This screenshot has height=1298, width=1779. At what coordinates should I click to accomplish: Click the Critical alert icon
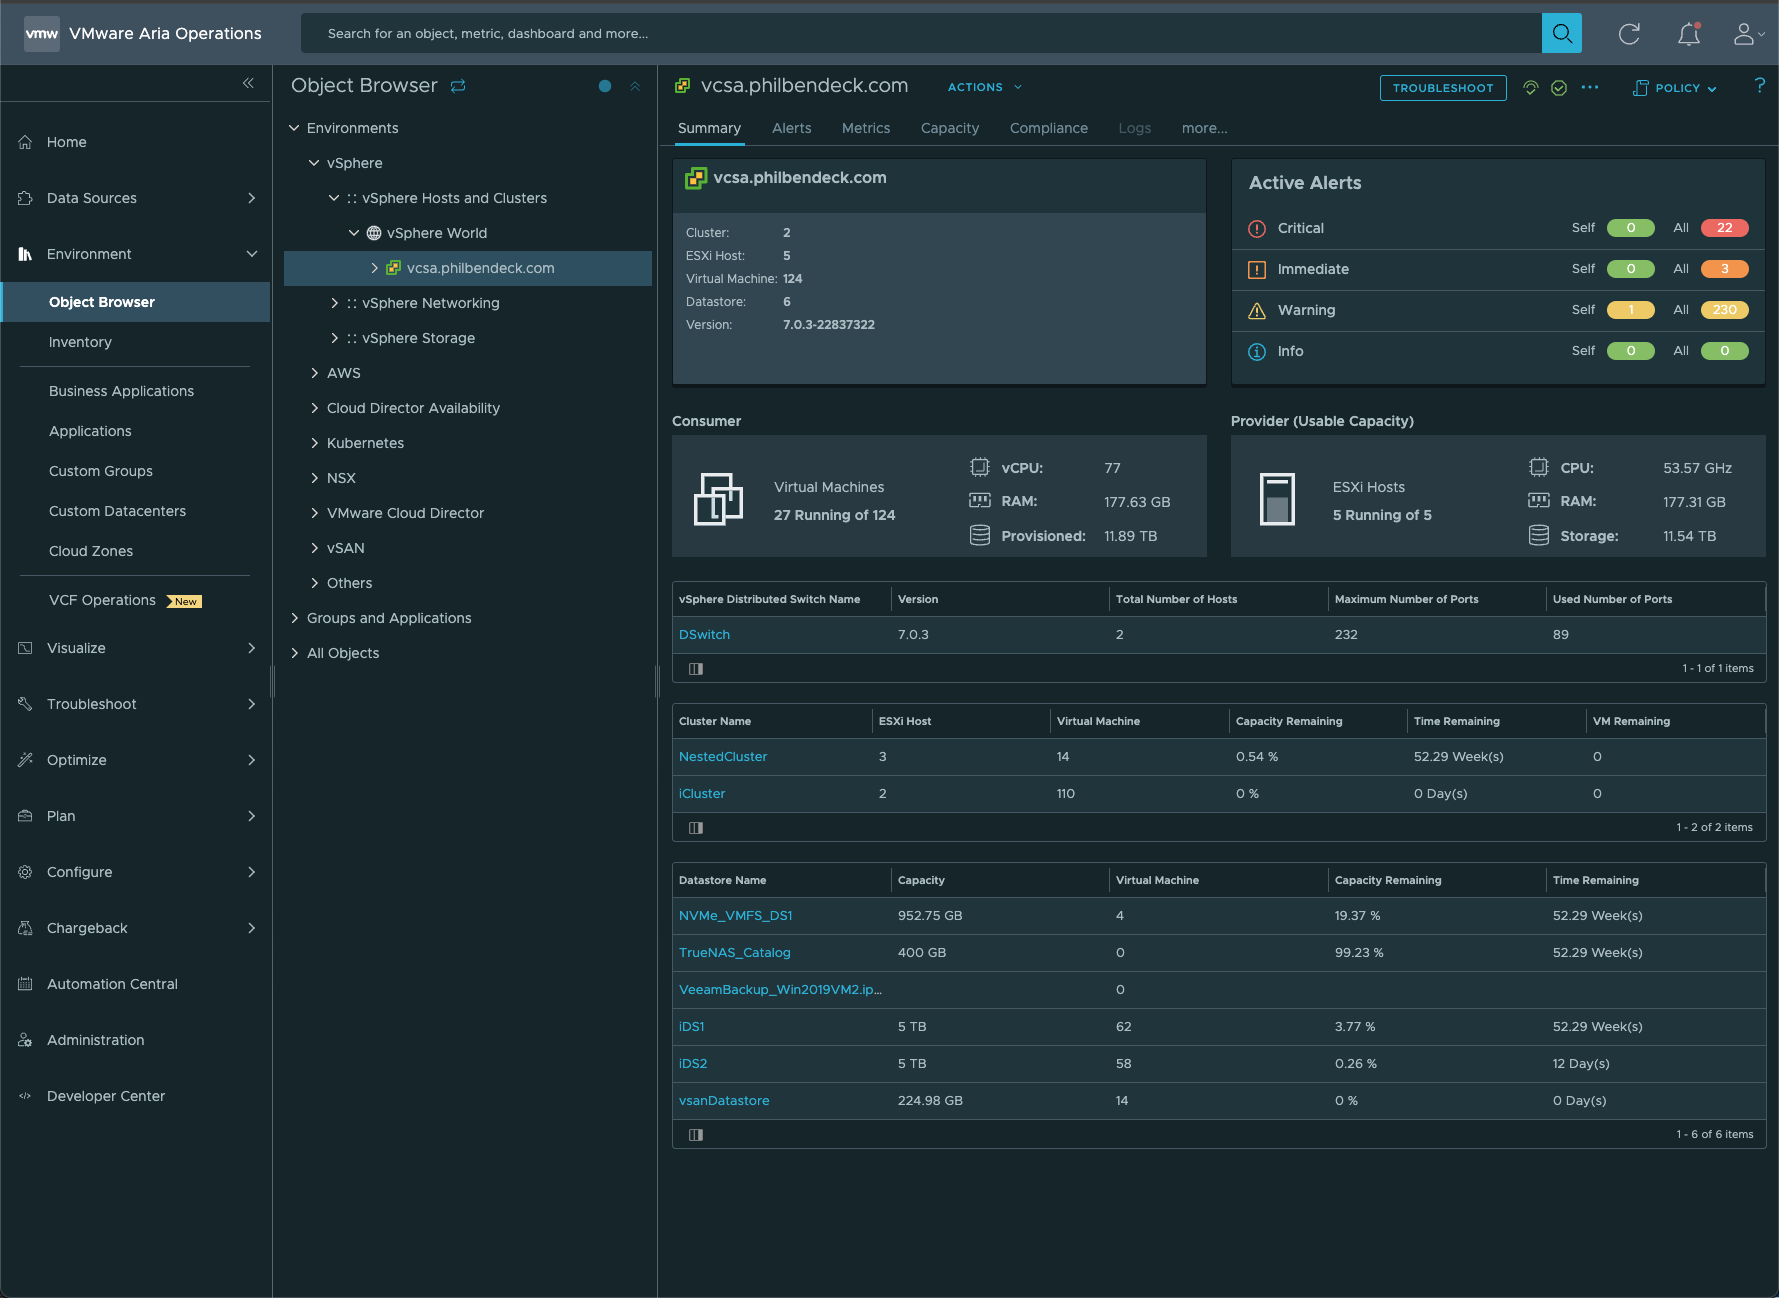tap(1257, 229)
